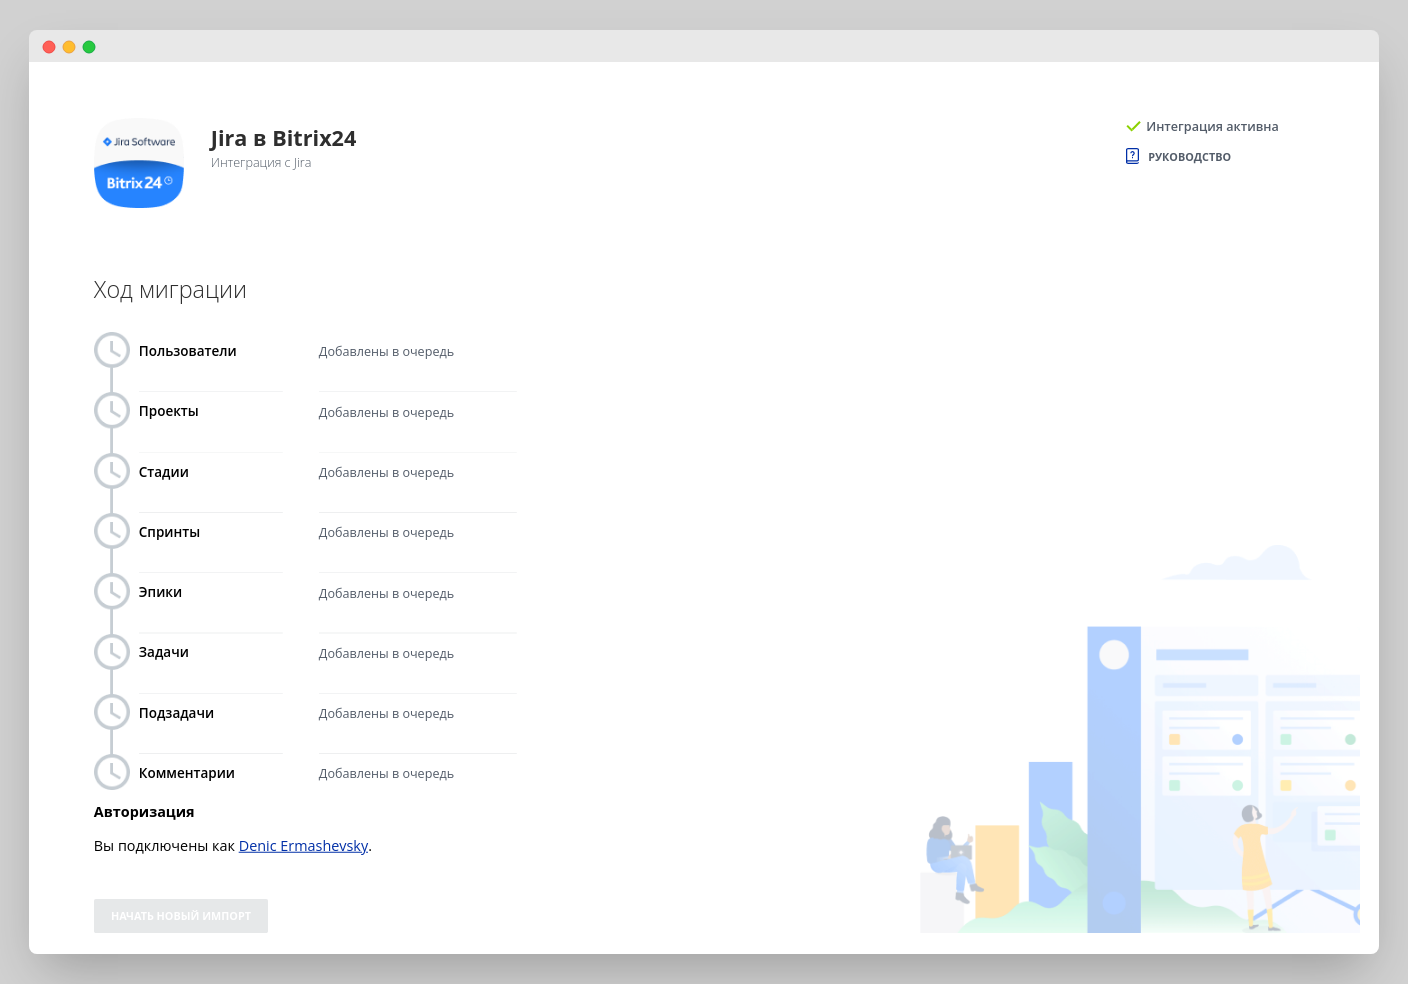The height and width of the screenshot is (984, 1408).
Task: Click the green checkmark integration status icon
Action: coord(1133,127)
